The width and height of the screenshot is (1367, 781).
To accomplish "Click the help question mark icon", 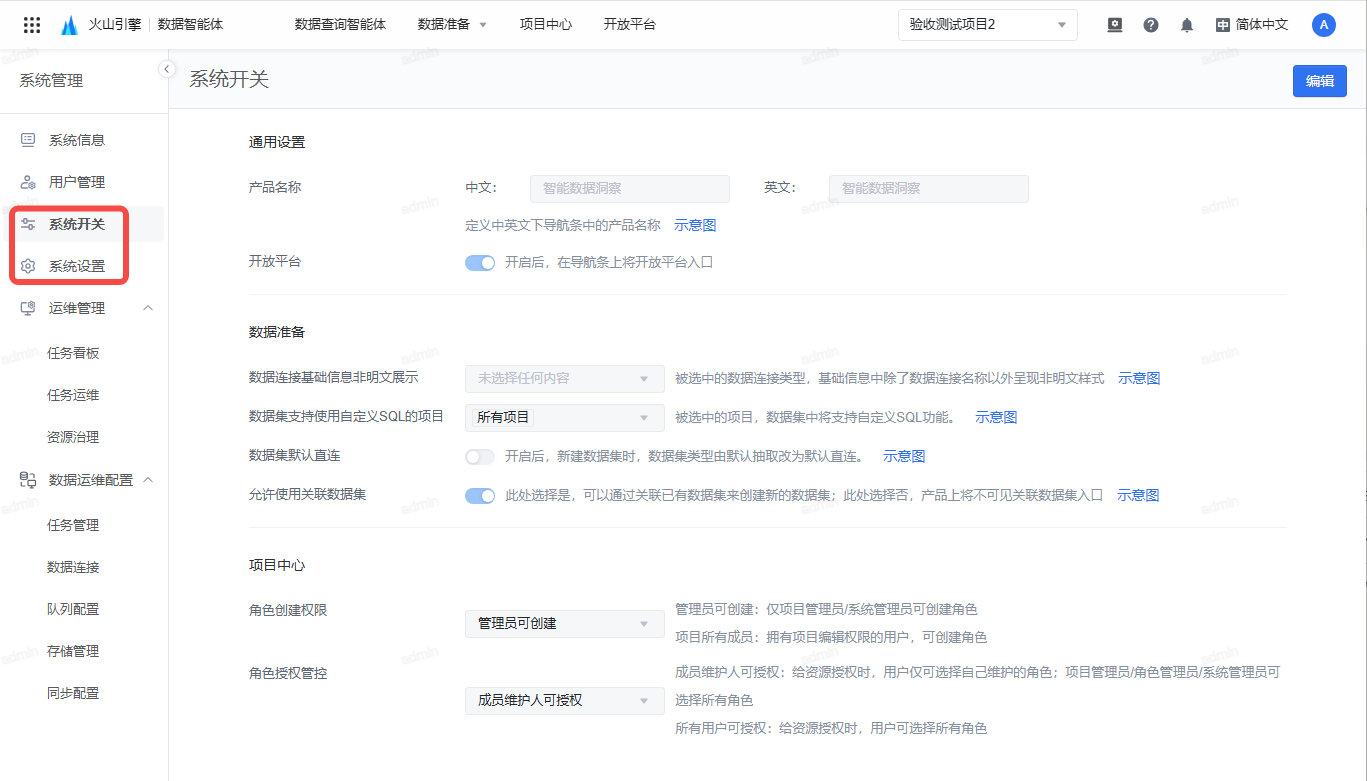I will tap(1151, 25).
